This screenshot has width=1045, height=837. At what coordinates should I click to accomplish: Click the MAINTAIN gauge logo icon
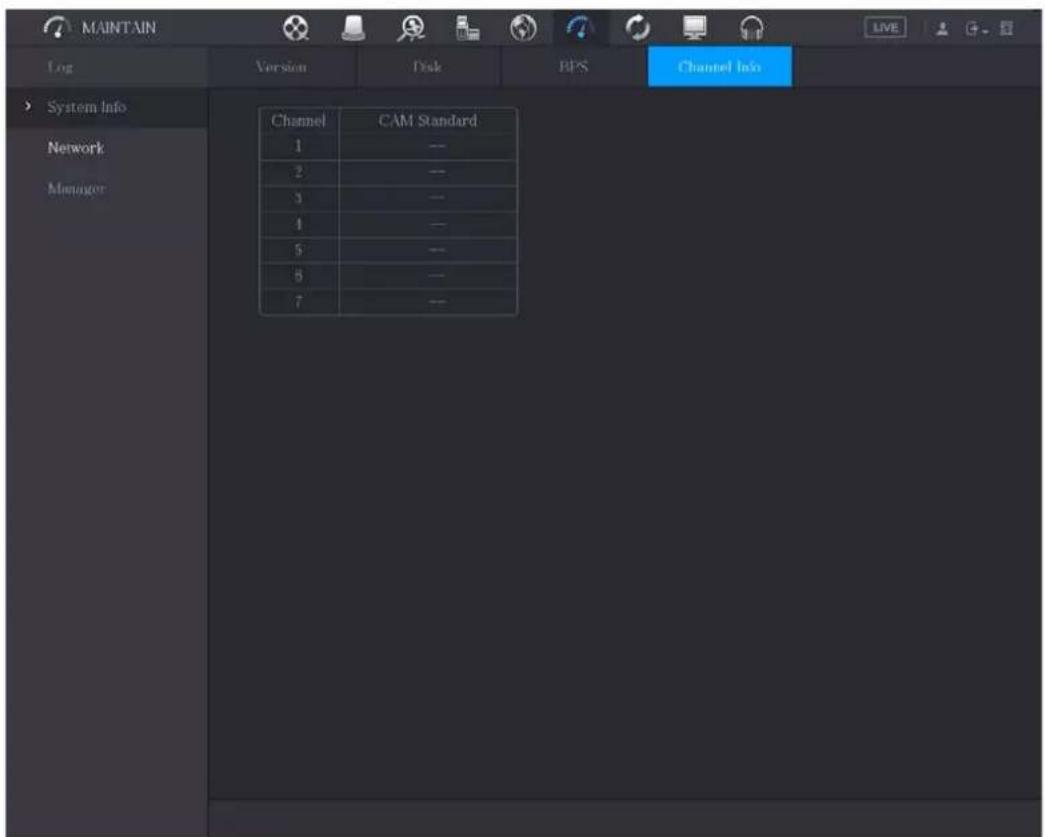[x=57, y=27]
